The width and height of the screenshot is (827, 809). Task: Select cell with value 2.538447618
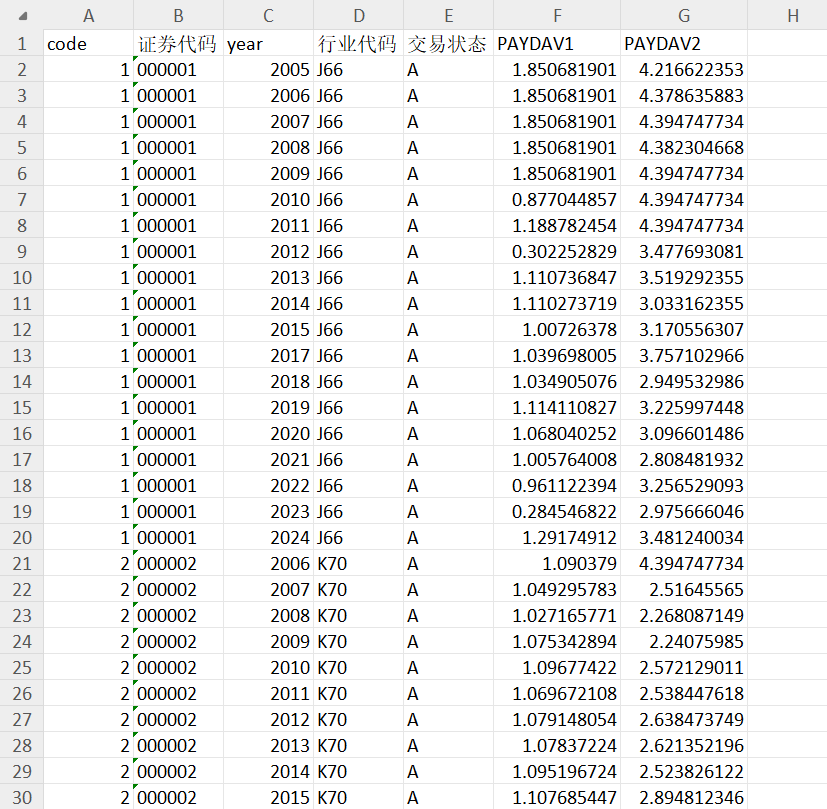pos(684,694)
